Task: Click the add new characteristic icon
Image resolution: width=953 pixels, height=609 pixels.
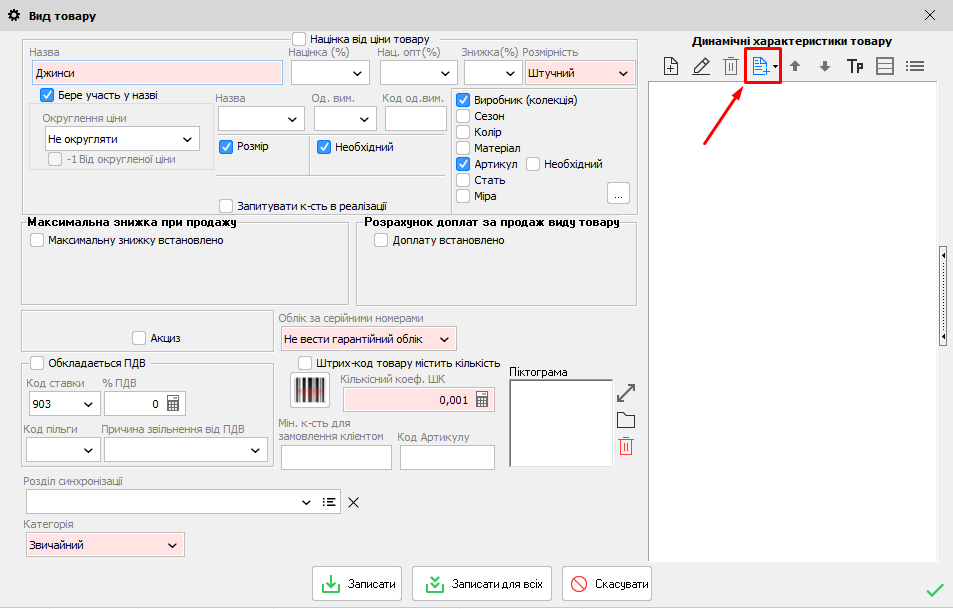Action: click(671, 66)
